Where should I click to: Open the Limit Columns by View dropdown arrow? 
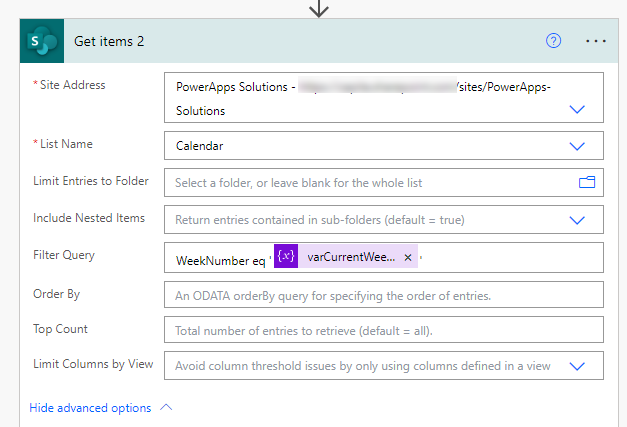[577, 366]
